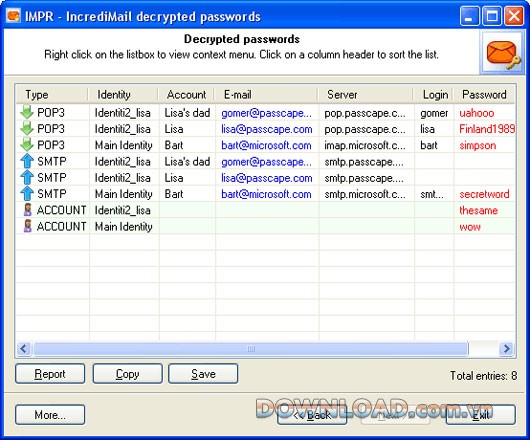The height and width of the screenshot is (440, 530).
Task: Click the horizontal scrollbar left arrow
Action: [24, 348]
